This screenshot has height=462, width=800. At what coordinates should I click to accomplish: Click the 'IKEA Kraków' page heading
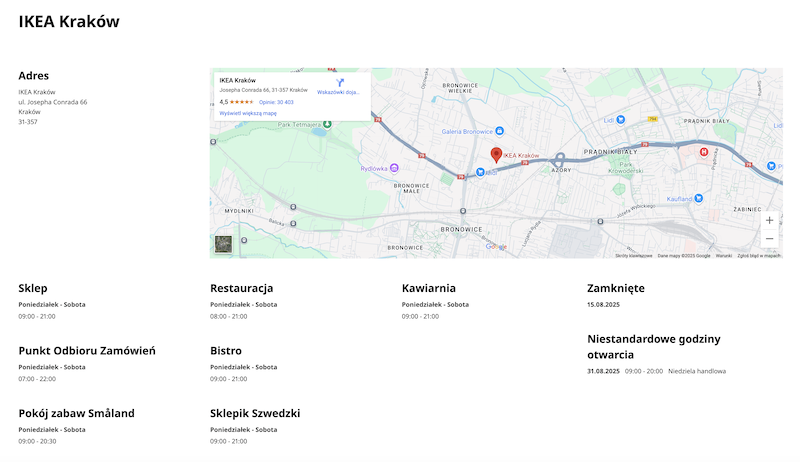click(69, 21)
